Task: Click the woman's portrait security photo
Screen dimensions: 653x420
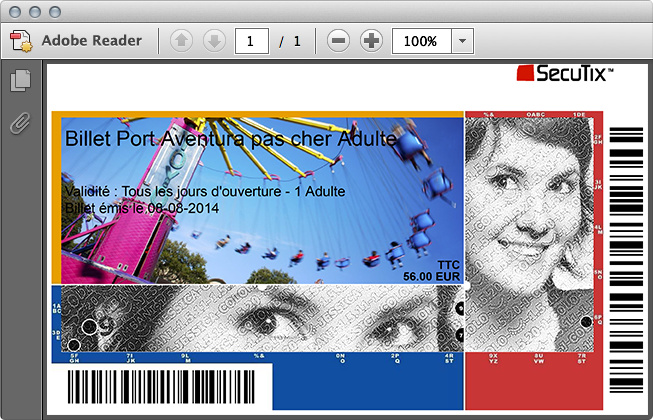Action: pyautogui.click(x=529, y=235)
